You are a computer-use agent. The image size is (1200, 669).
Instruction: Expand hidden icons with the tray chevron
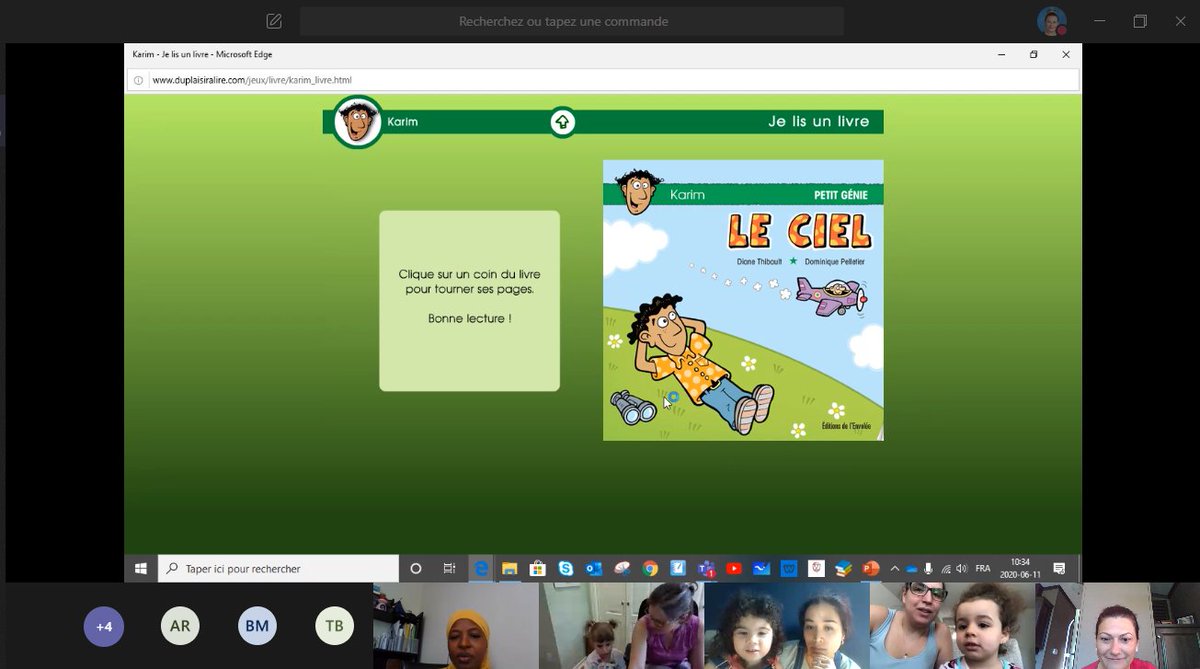pos(895,568)
